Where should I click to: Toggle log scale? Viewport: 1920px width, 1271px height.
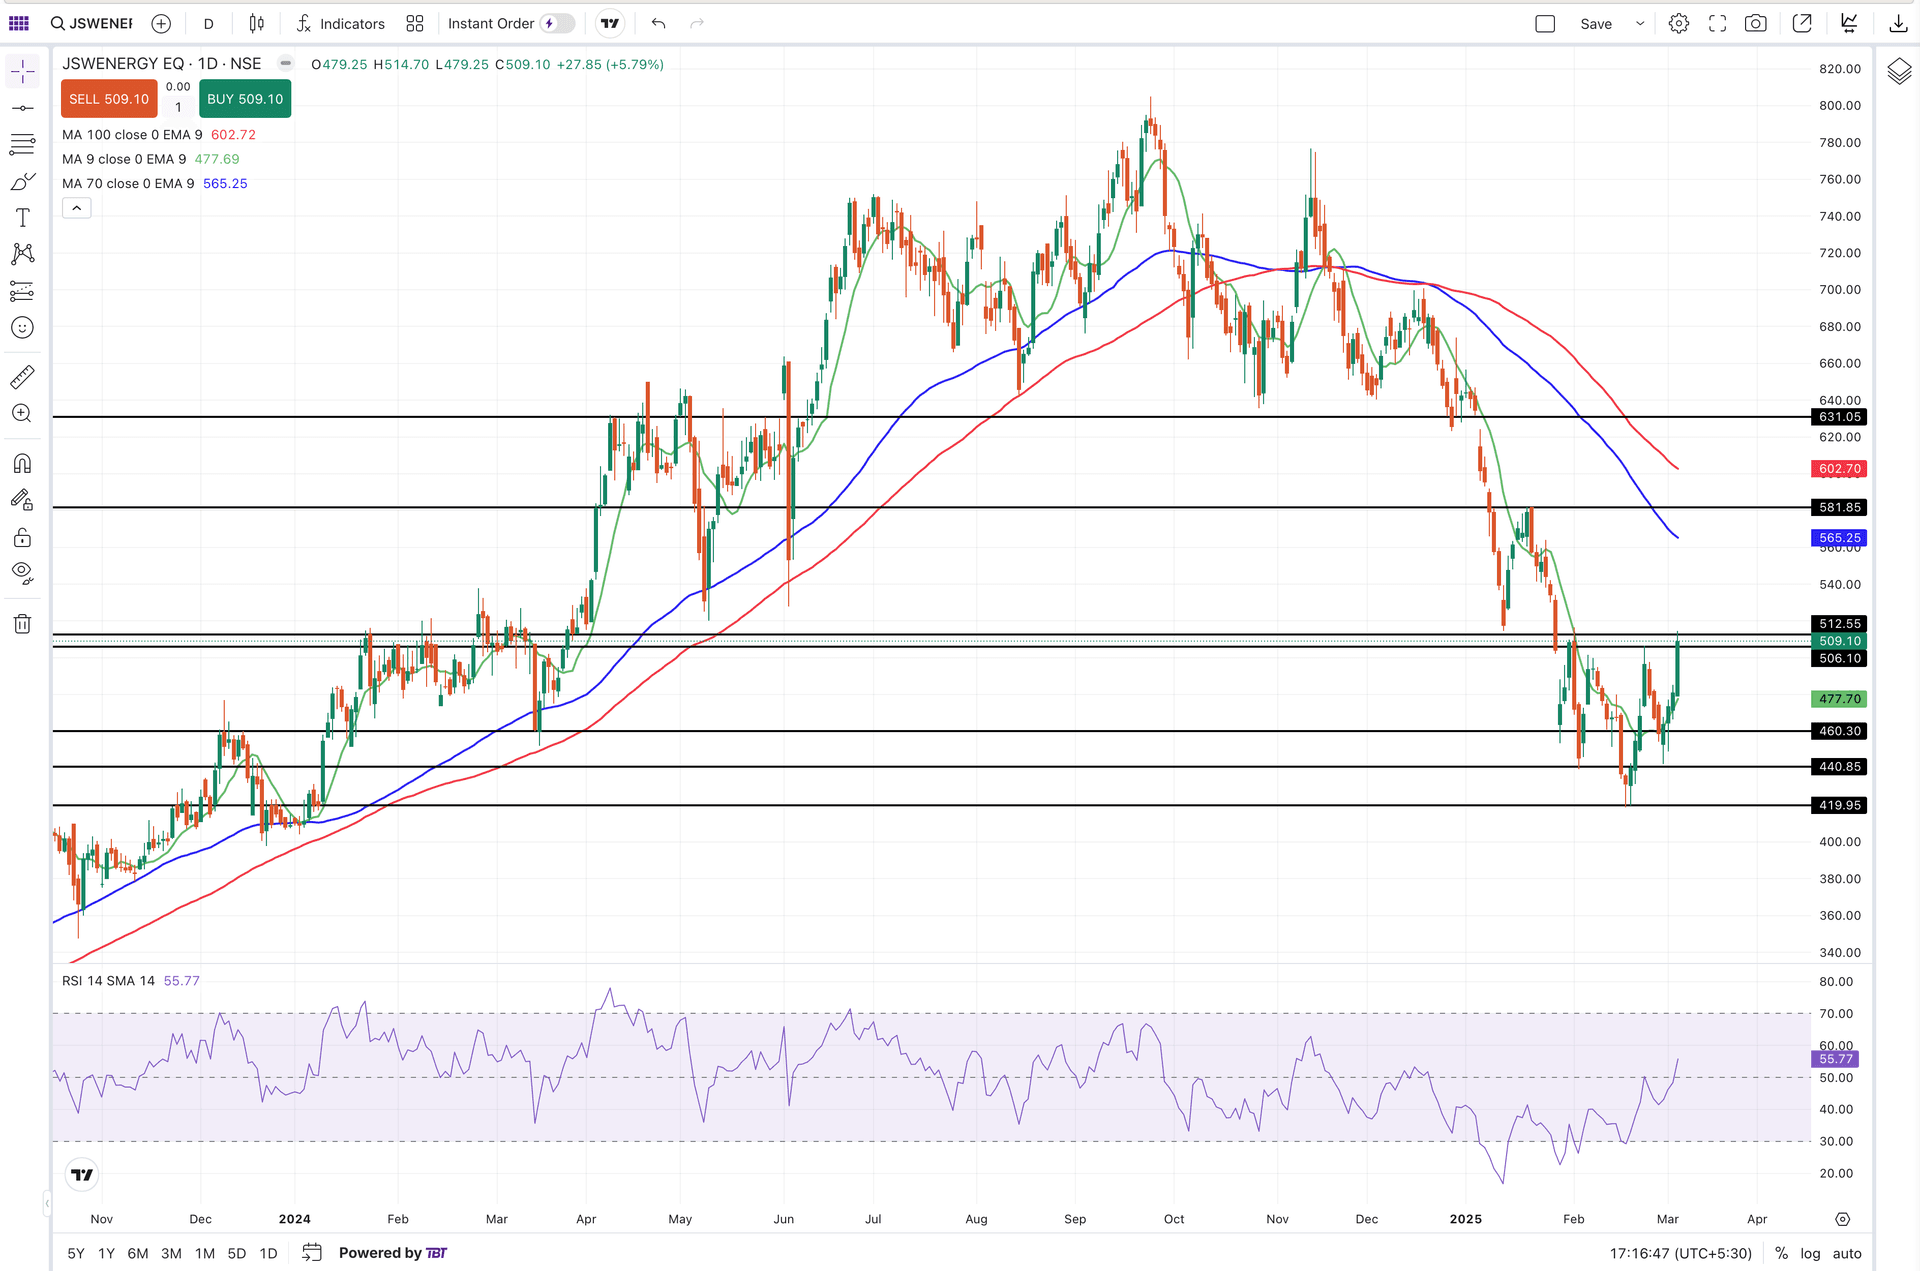coord(1810,1253)
